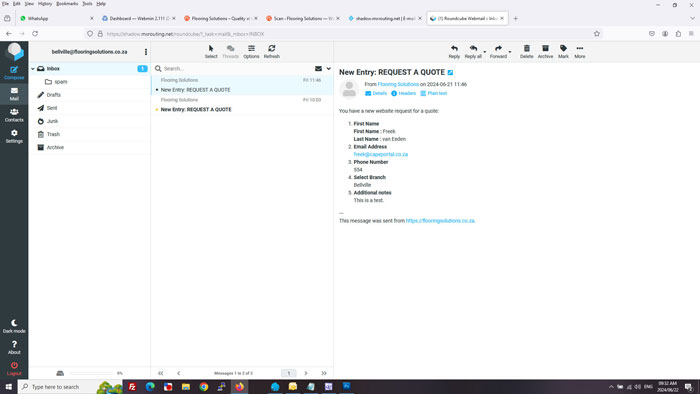Switch message to Plain text view
This screenshot has width=700, height=394.
pos(433,93)
